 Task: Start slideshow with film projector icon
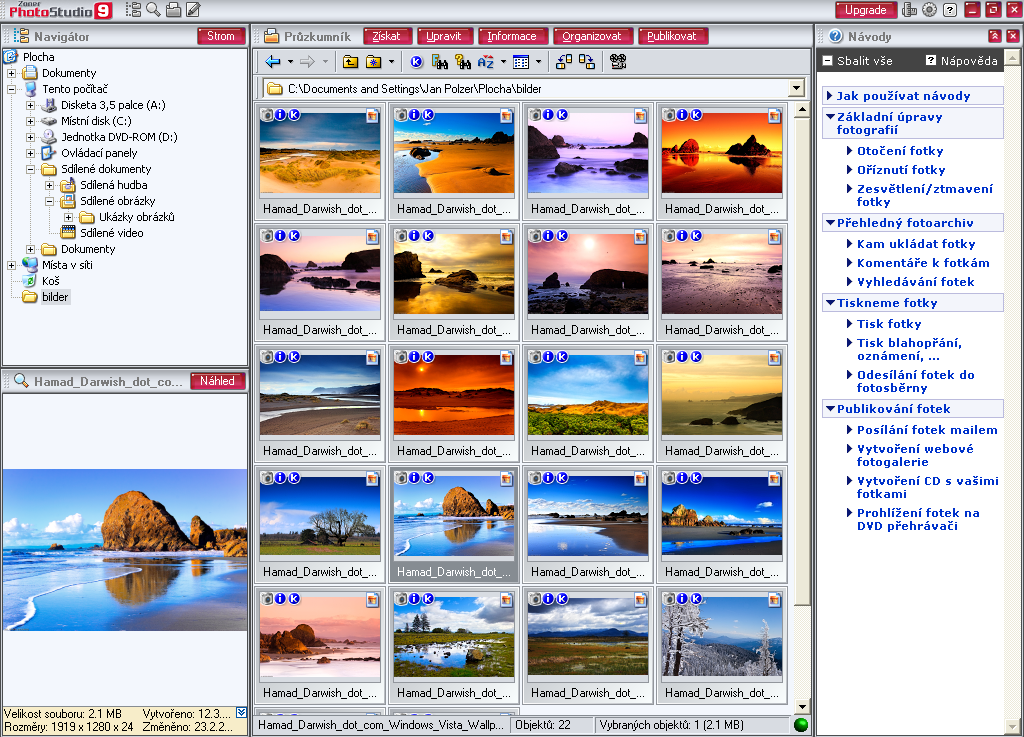[x=618, y=61]
